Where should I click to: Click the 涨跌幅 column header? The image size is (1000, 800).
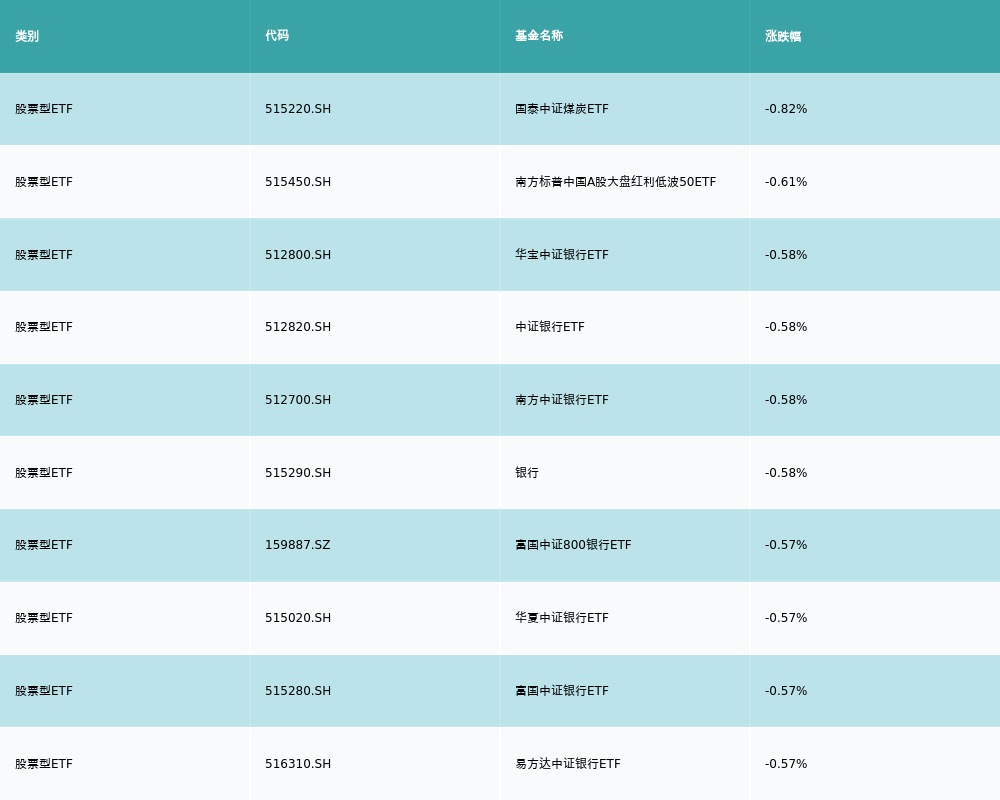tap(783, 36)
